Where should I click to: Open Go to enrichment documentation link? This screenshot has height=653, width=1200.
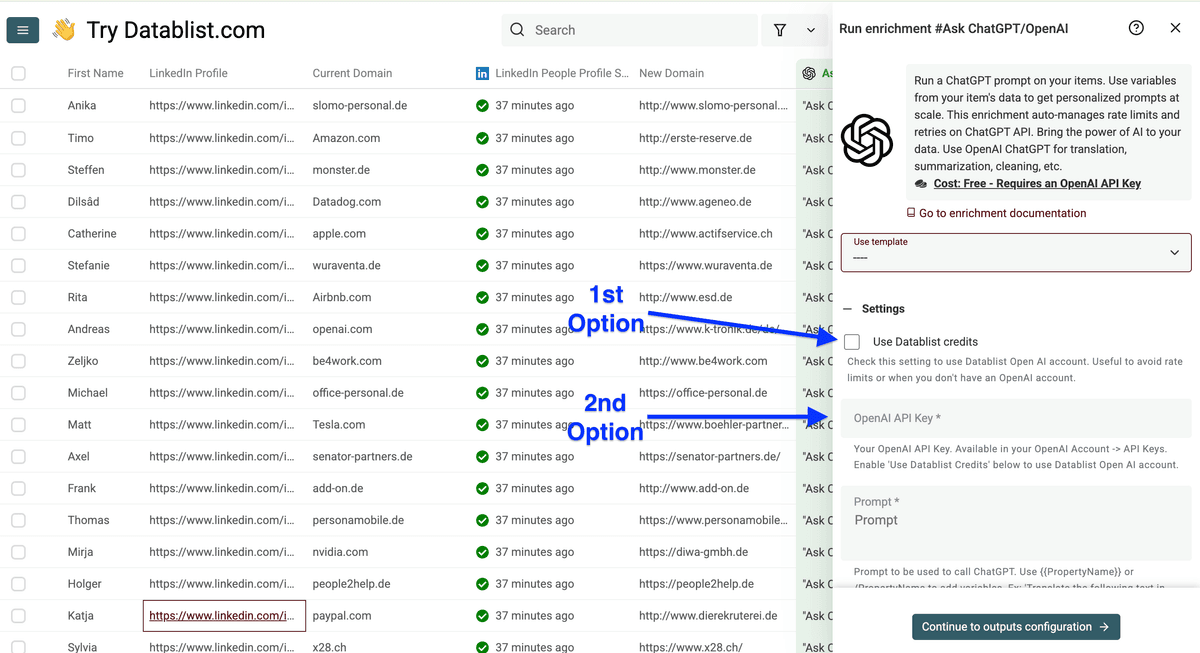pos(996,213)
